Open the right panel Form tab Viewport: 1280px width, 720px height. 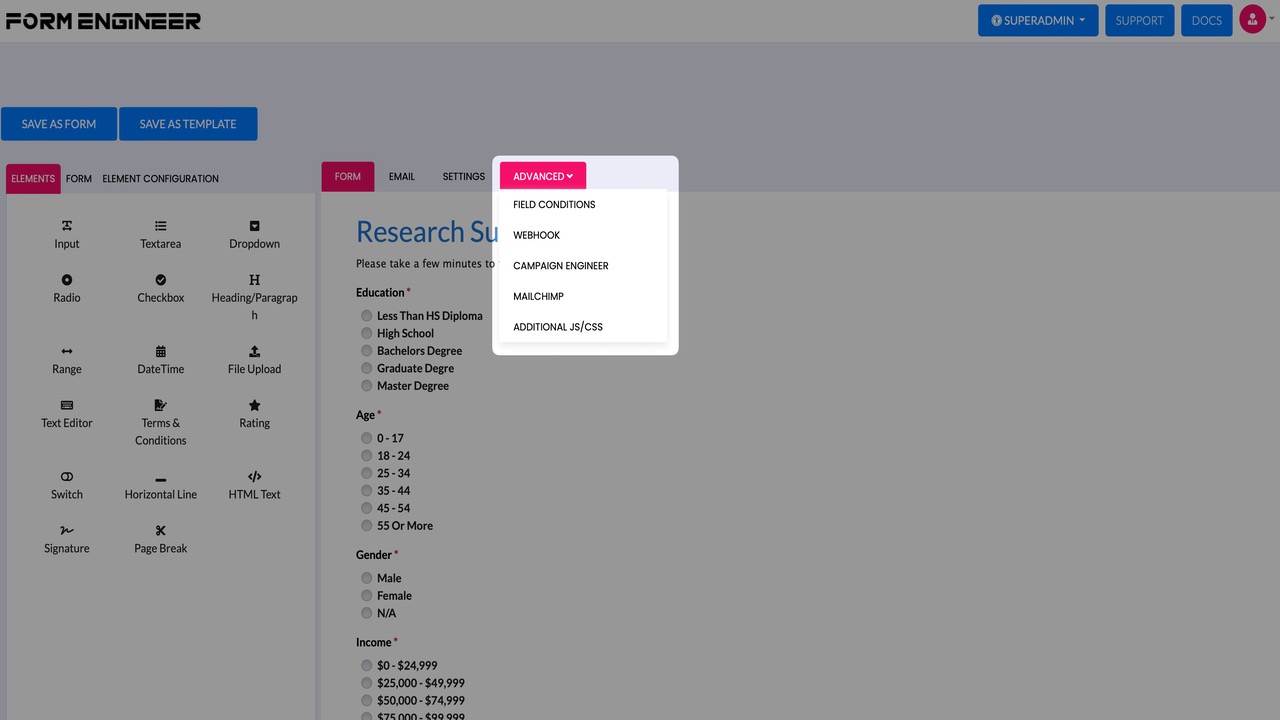coord(348,176)
